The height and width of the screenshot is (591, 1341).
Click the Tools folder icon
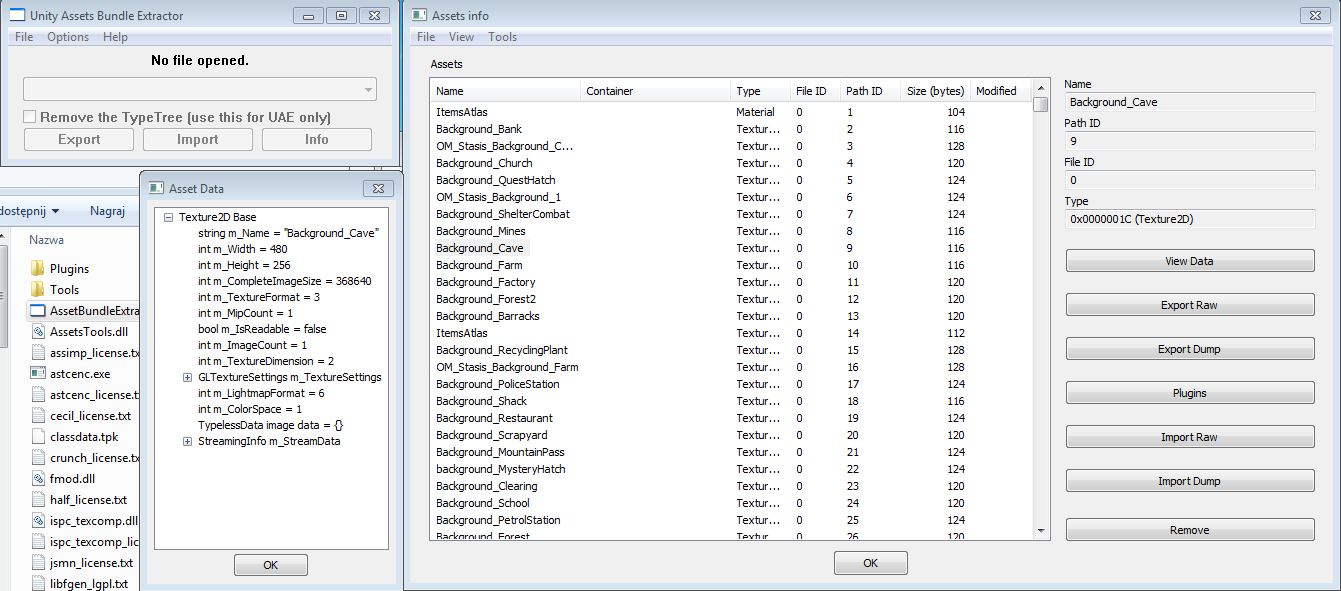pyautogui.click(x=38, y=289)
